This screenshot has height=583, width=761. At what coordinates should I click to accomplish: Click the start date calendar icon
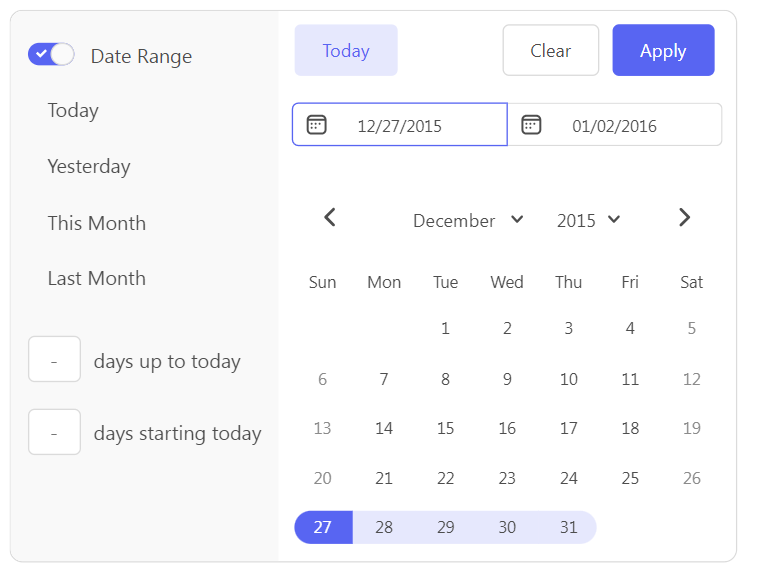pos(316,125)
